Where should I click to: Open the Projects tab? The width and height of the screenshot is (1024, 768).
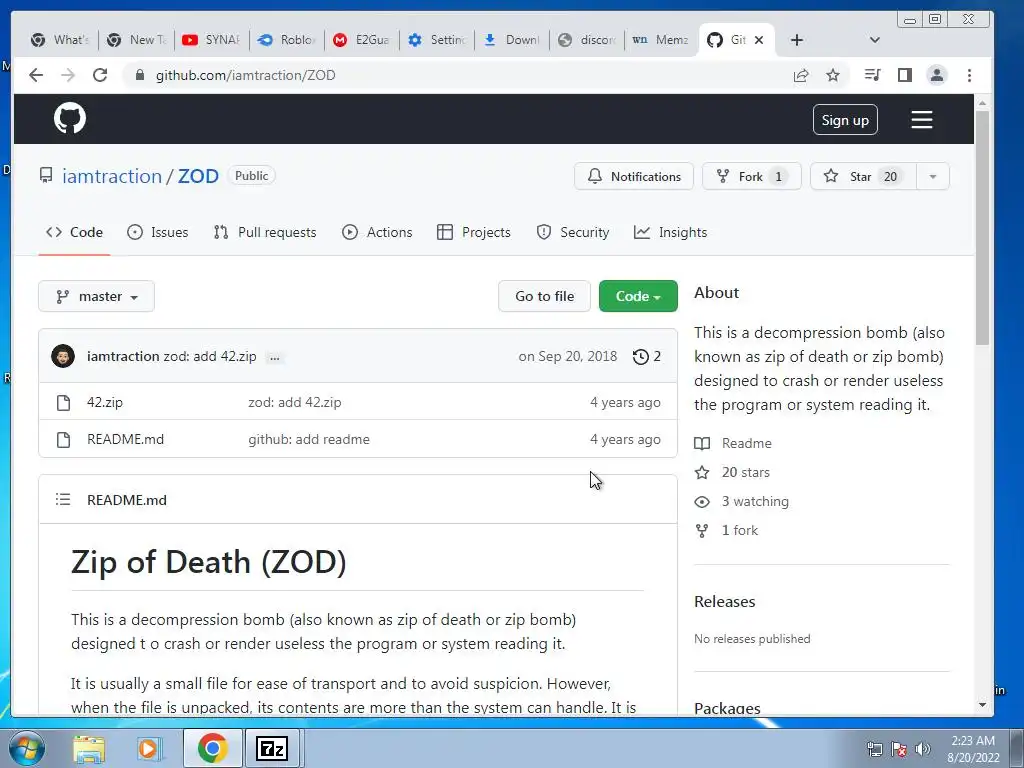474,232
